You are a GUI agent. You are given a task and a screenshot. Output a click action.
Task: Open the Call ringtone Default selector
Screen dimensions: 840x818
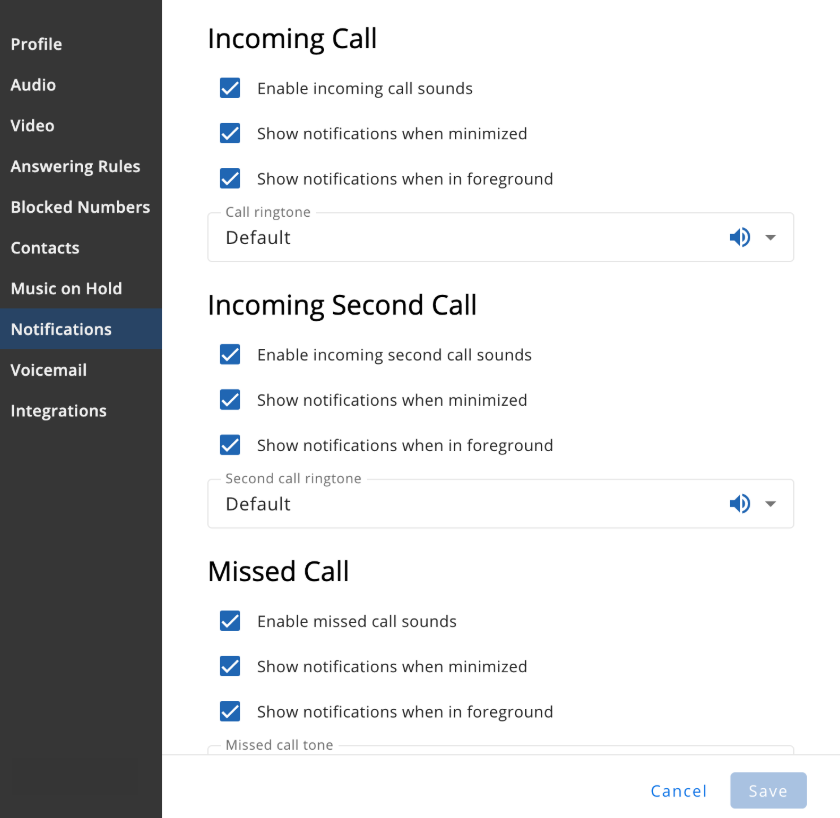click(500, 237)
